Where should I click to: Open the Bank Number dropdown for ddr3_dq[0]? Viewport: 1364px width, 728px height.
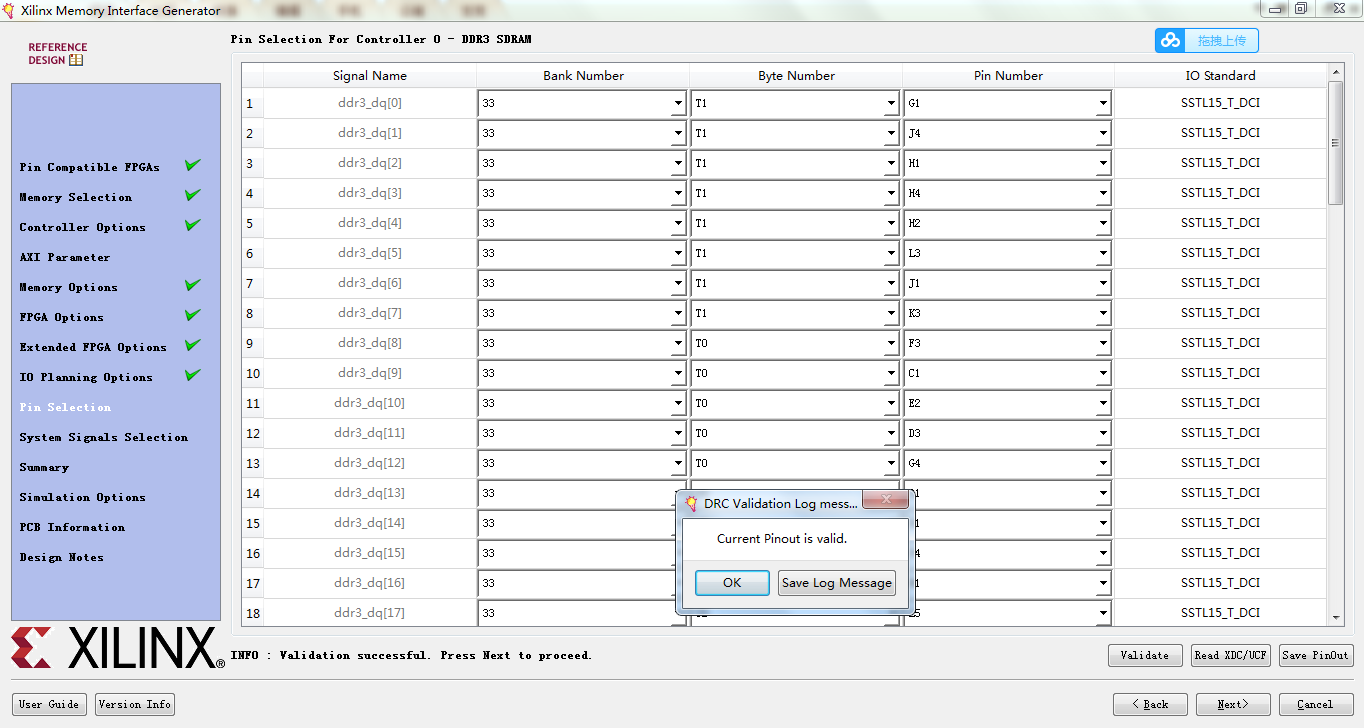[x=678, y=103]
